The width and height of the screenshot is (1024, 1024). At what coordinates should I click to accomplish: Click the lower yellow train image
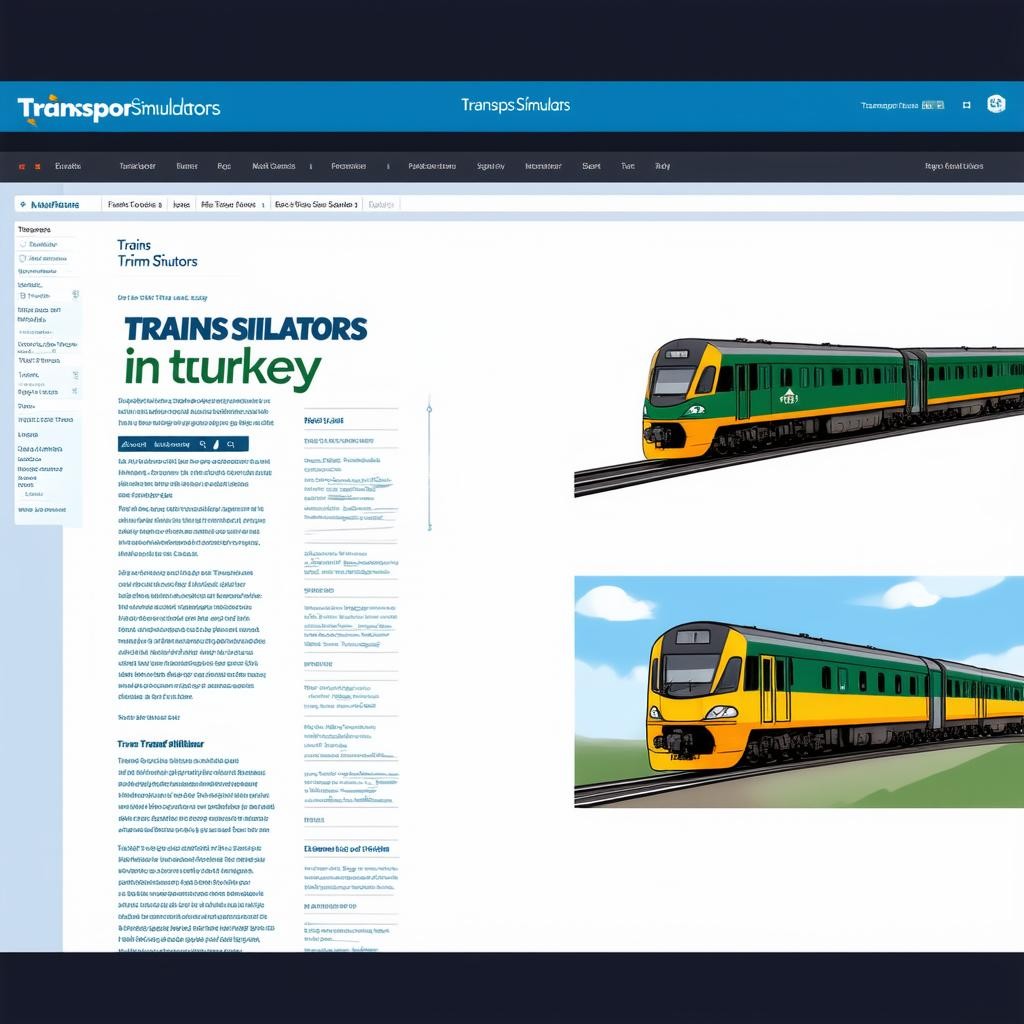[798, 691]
